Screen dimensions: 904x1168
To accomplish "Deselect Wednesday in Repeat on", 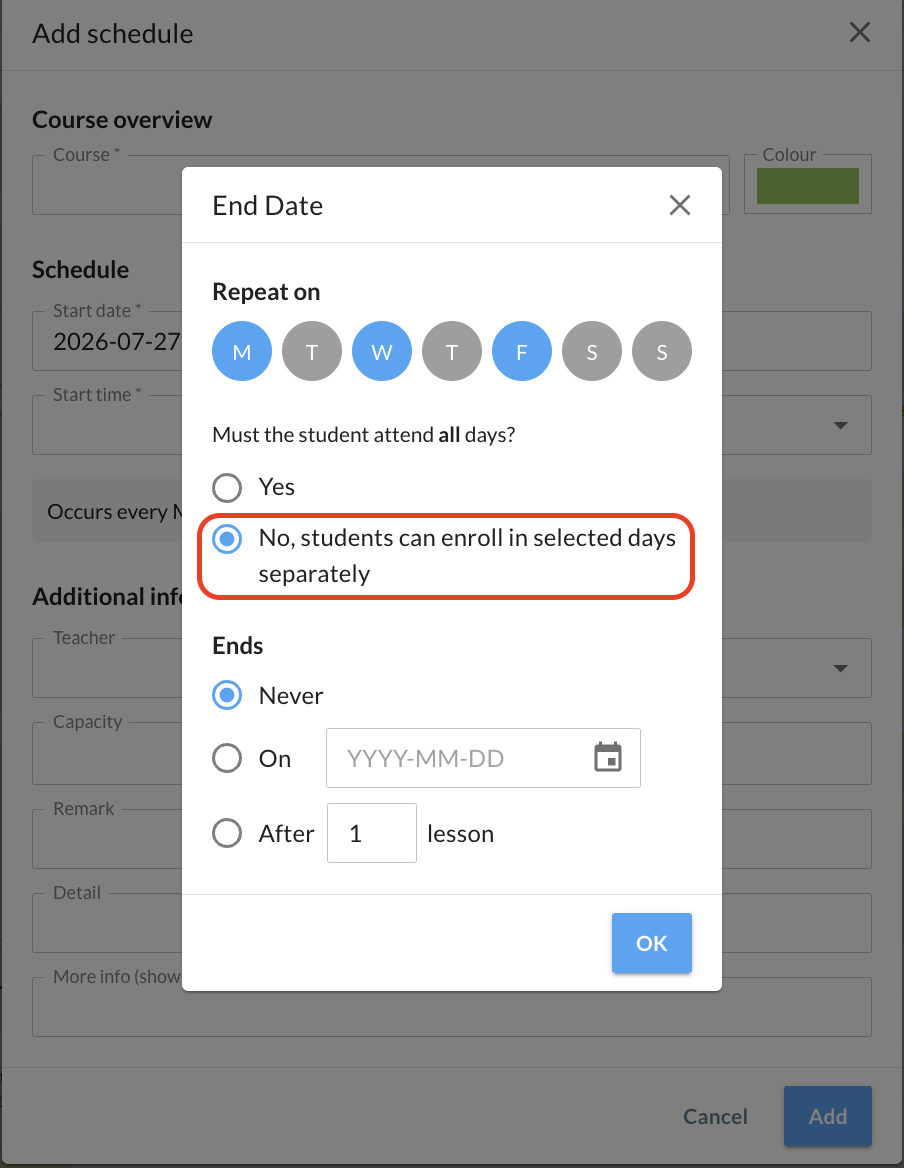I will point(381,351).
